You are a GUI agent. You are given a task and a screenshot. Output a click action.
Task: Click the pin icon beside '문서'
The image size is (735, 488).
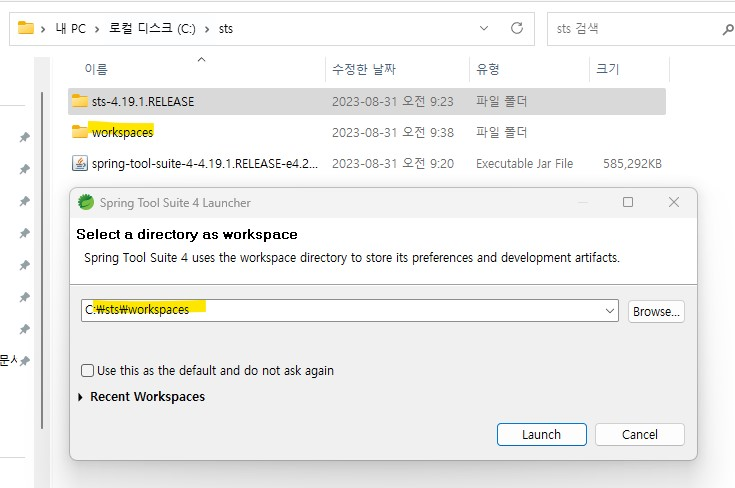coord(25,360)
